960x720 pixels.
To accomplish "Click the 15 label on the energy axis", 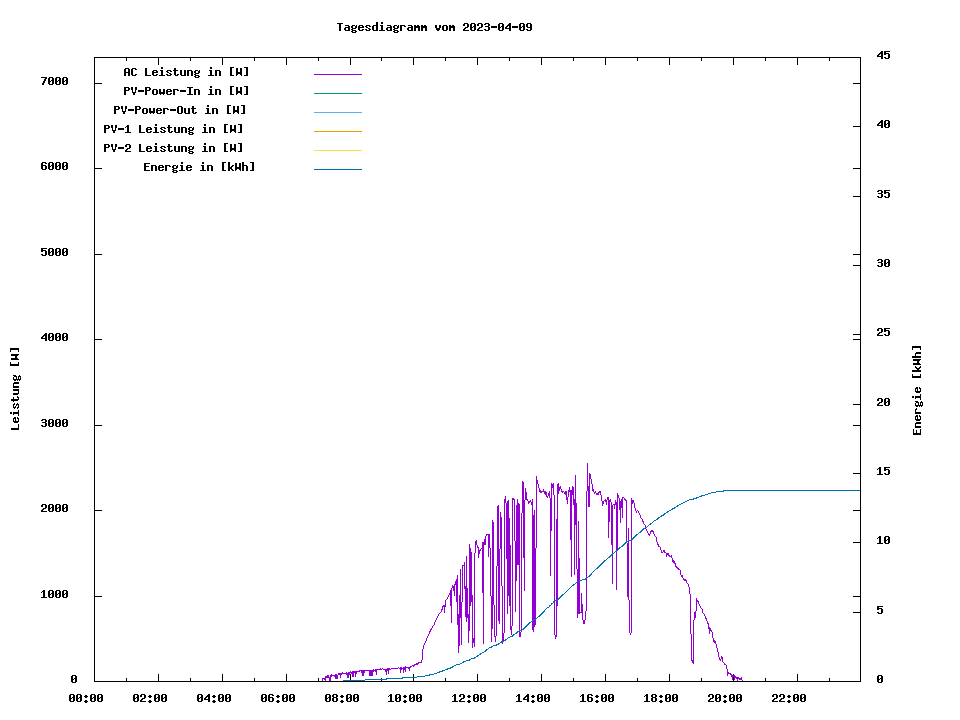I will click(883, 471).
